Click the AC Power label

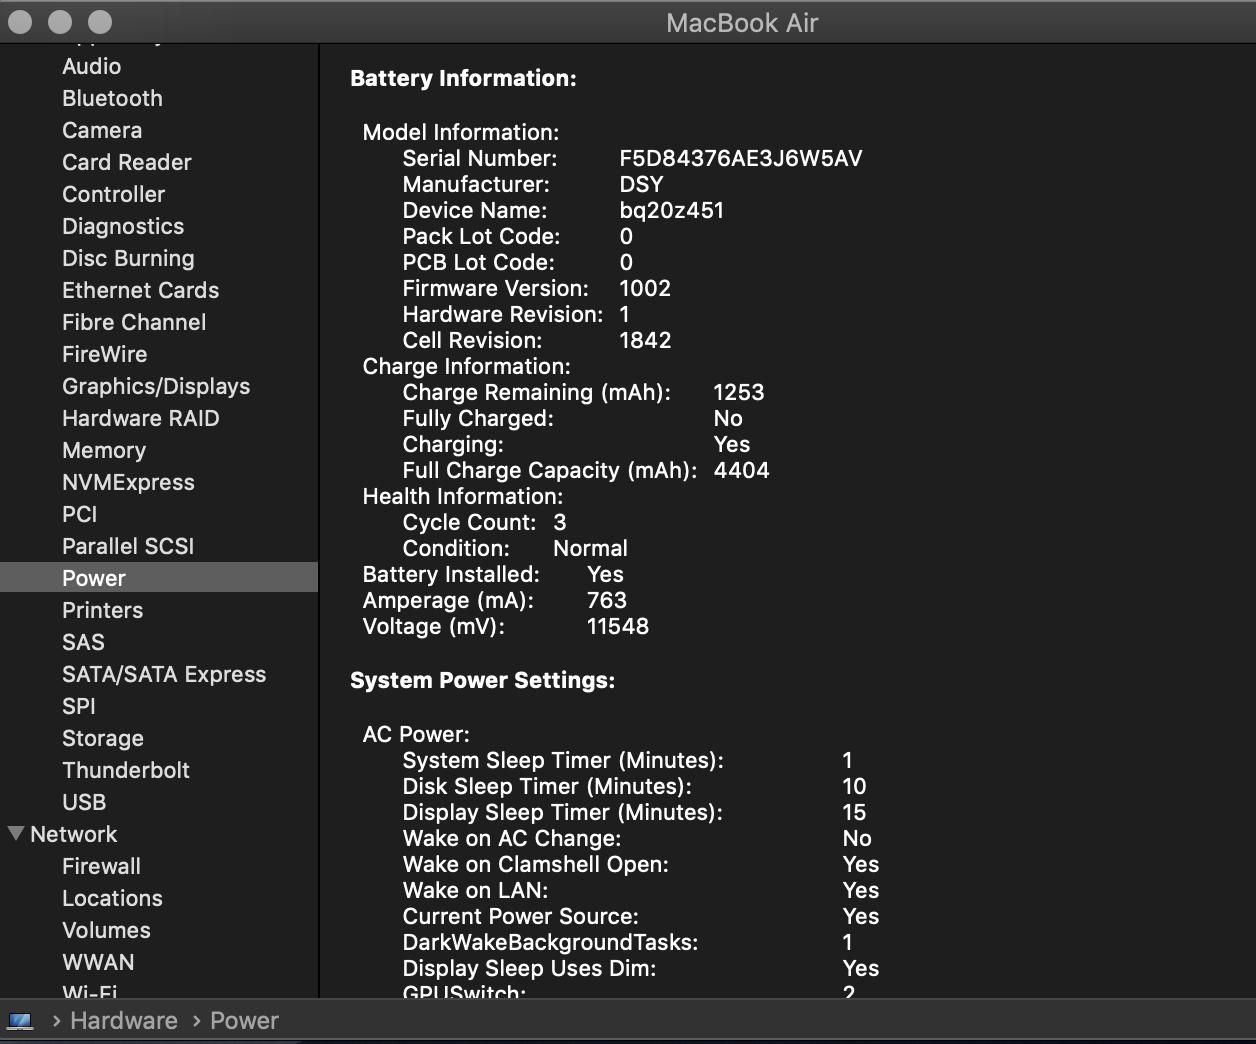pyautogui.click(x=416, y=734)
